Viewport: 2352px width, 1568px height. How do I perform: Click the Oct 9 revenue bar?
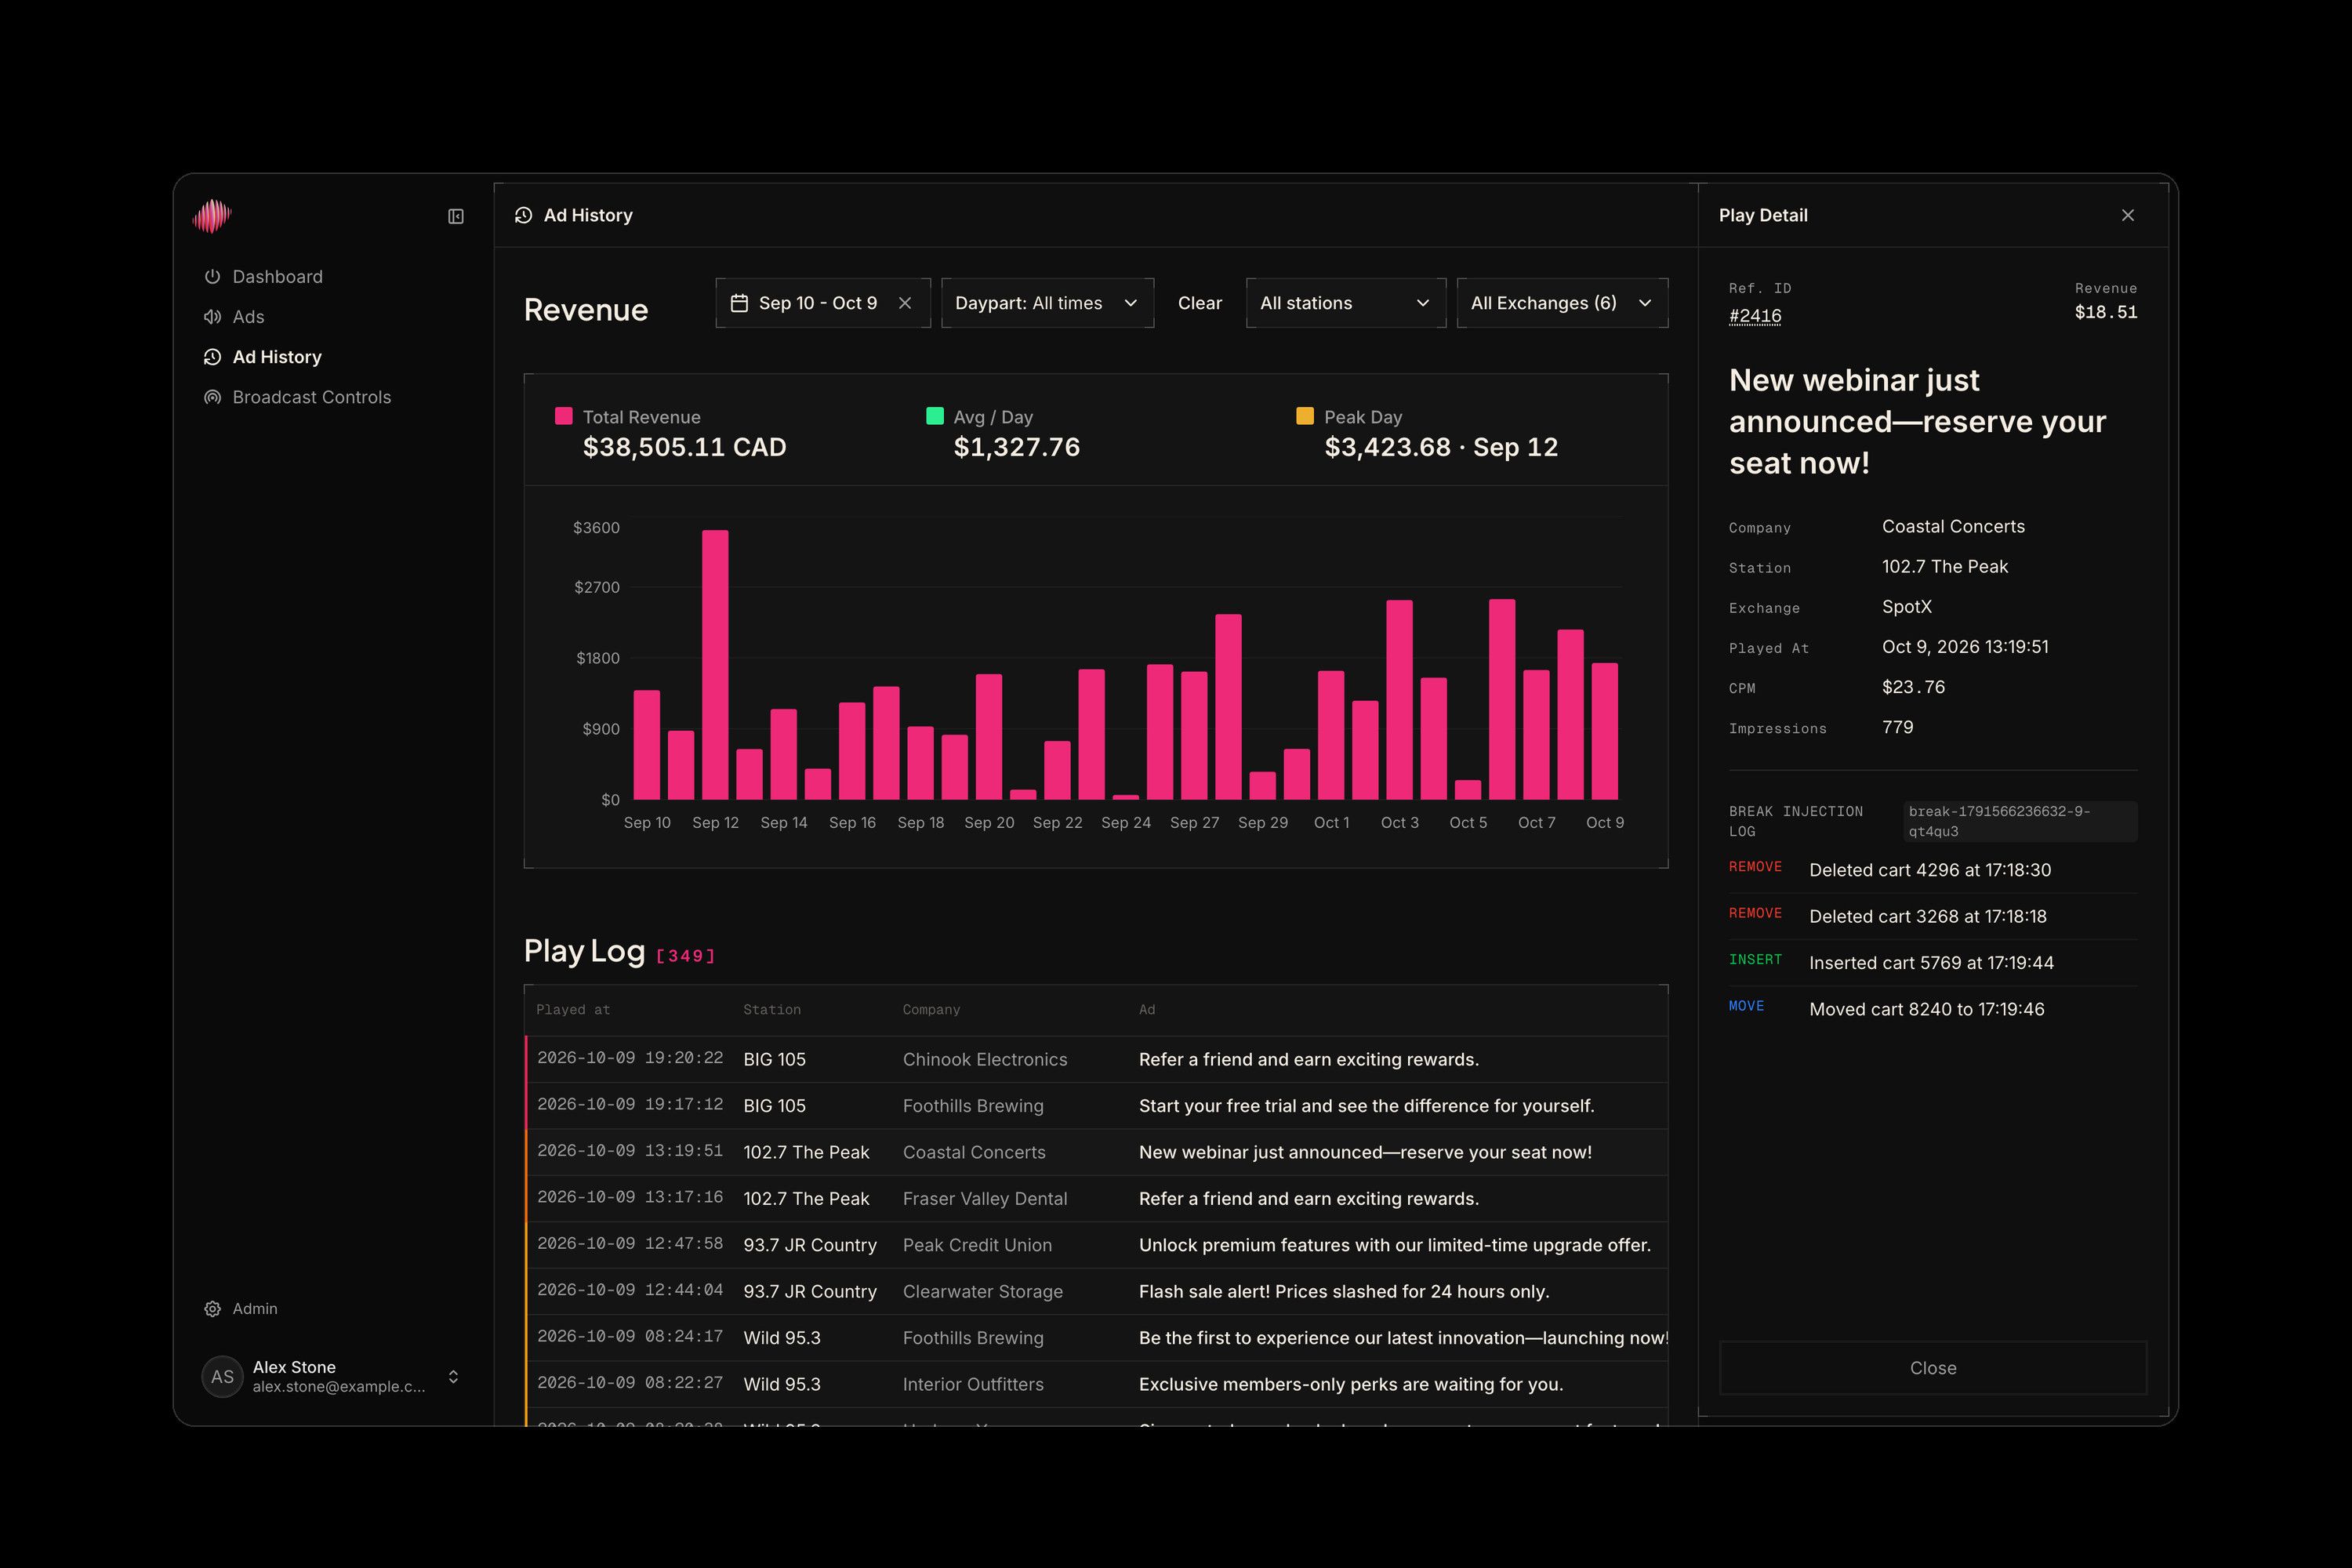point(1605,731)
